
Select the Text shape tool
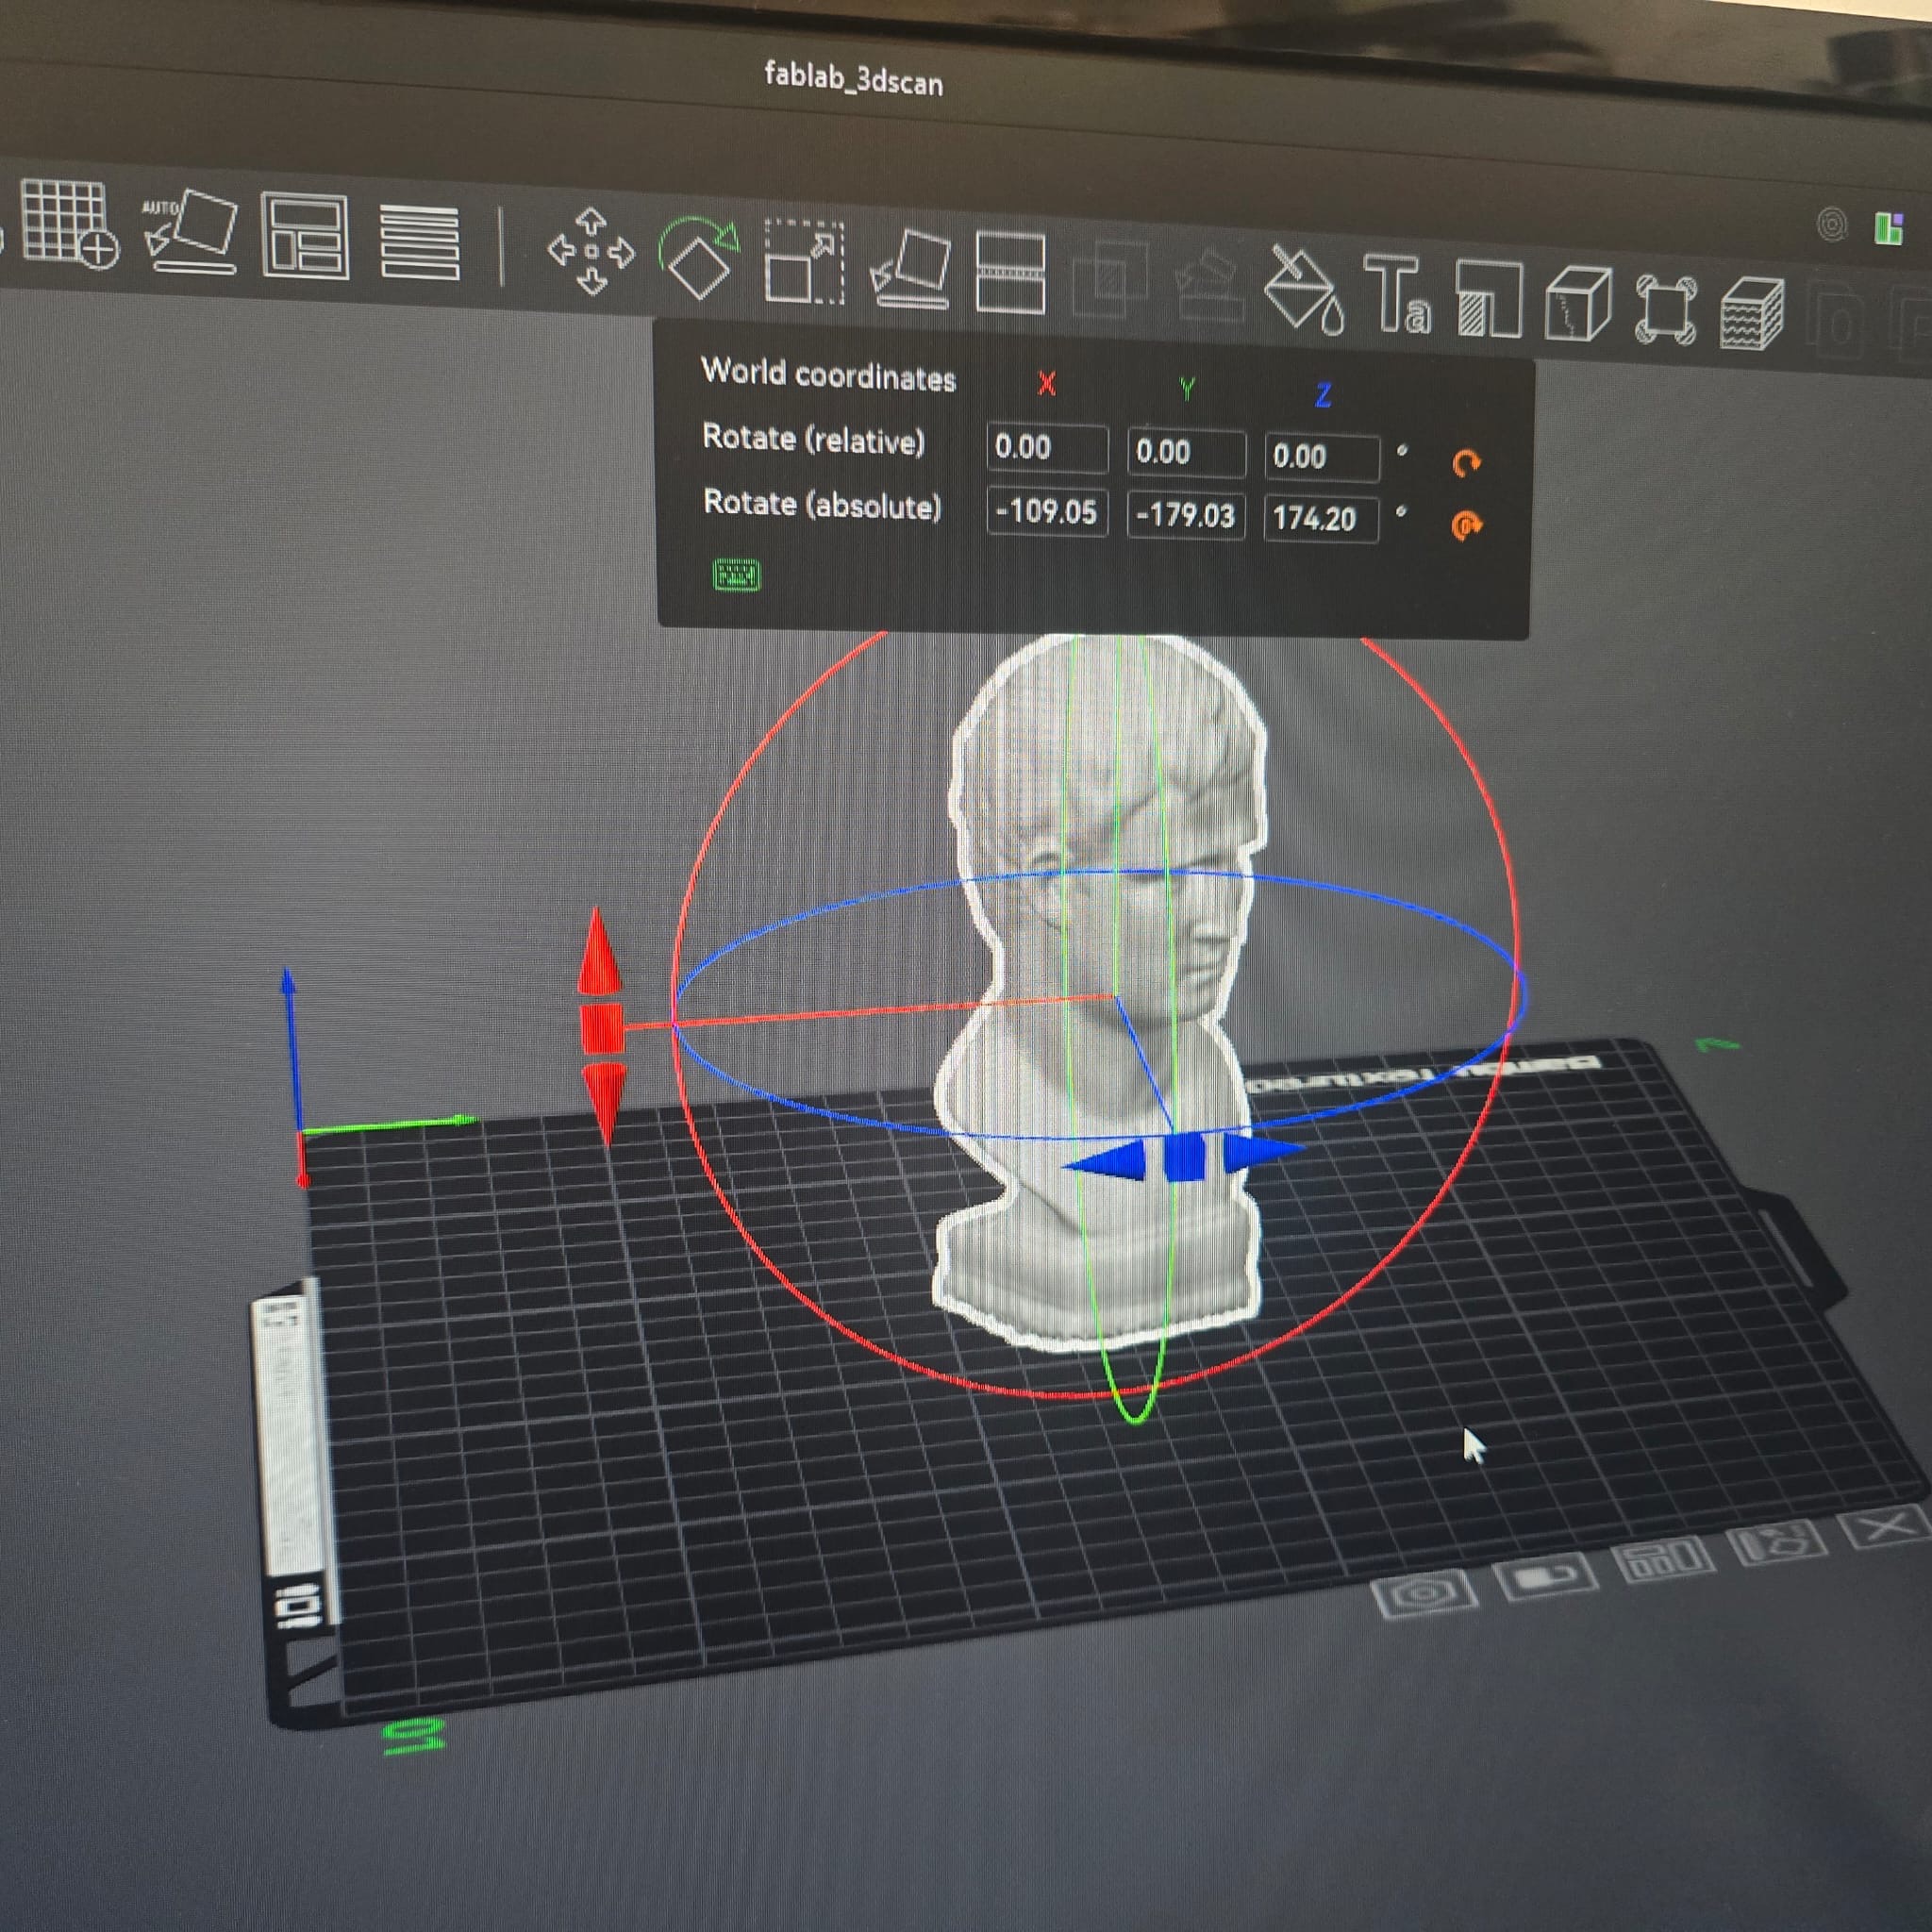pos(1397,294)
